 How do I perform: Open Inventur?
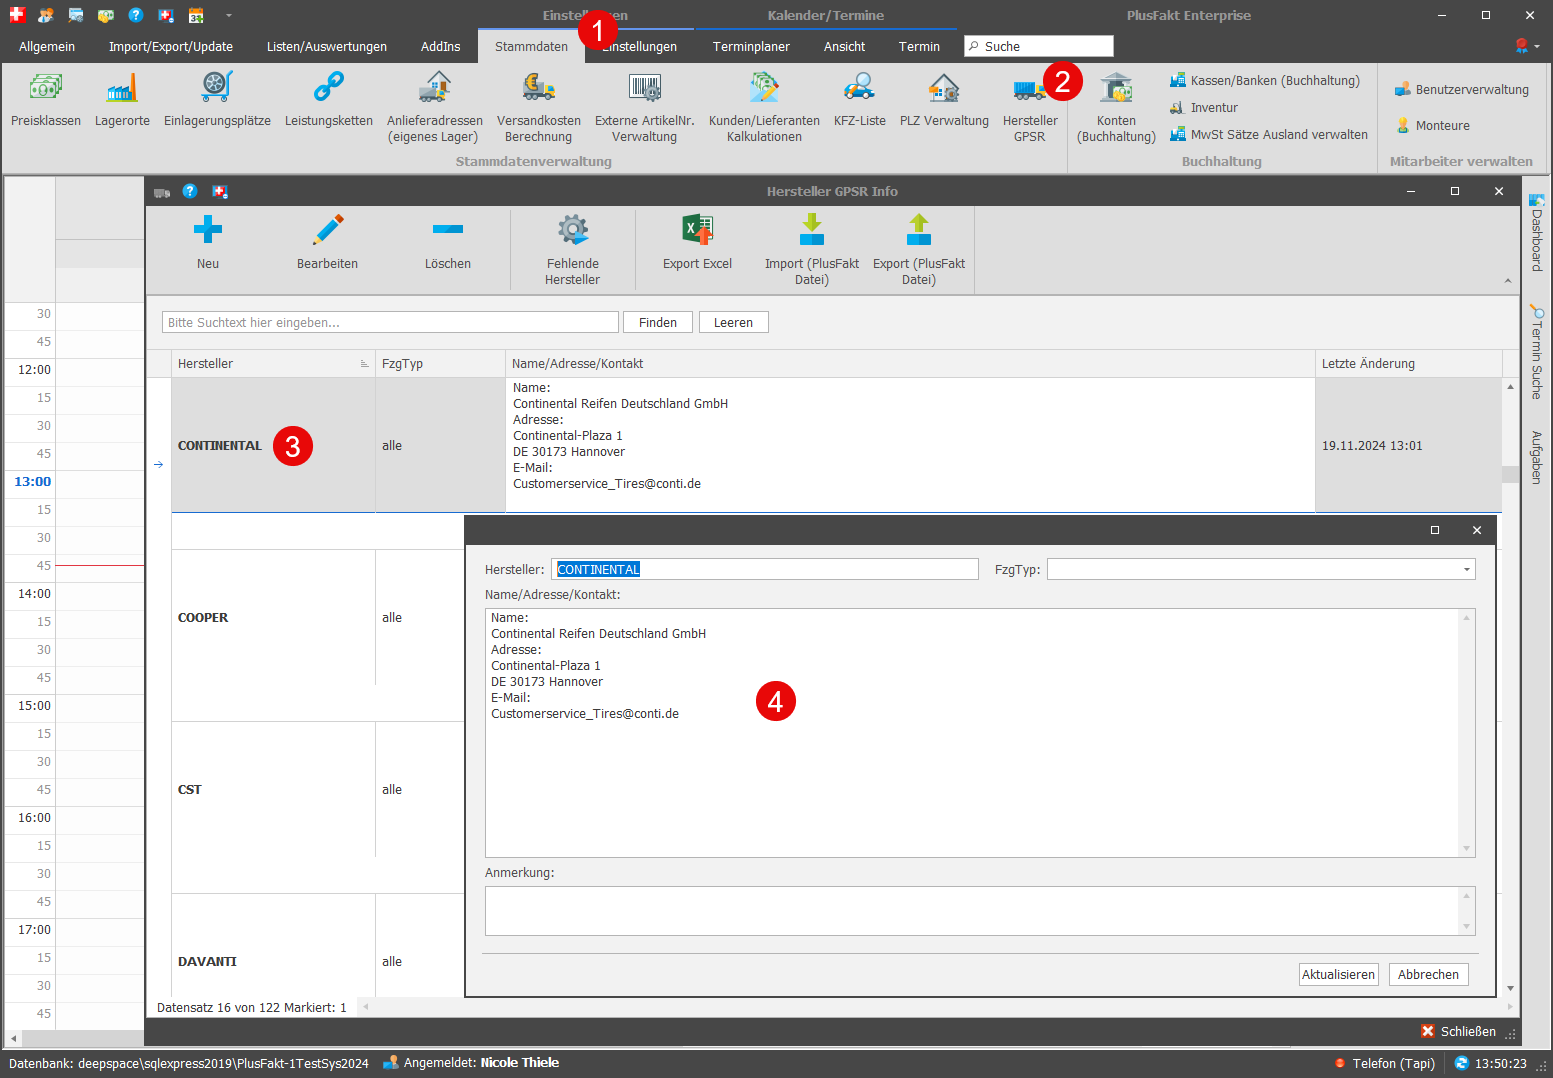(1204, 107)
